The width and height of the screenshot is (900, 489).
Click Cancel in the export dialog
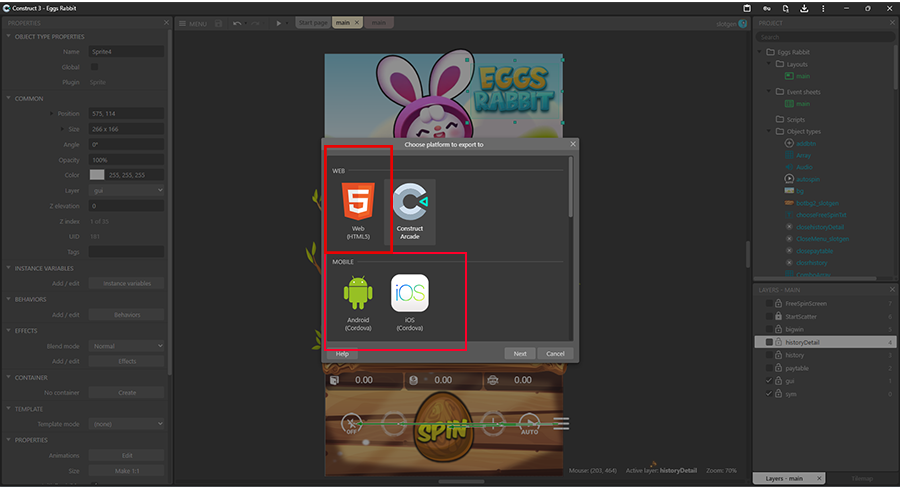pos(555,354)
